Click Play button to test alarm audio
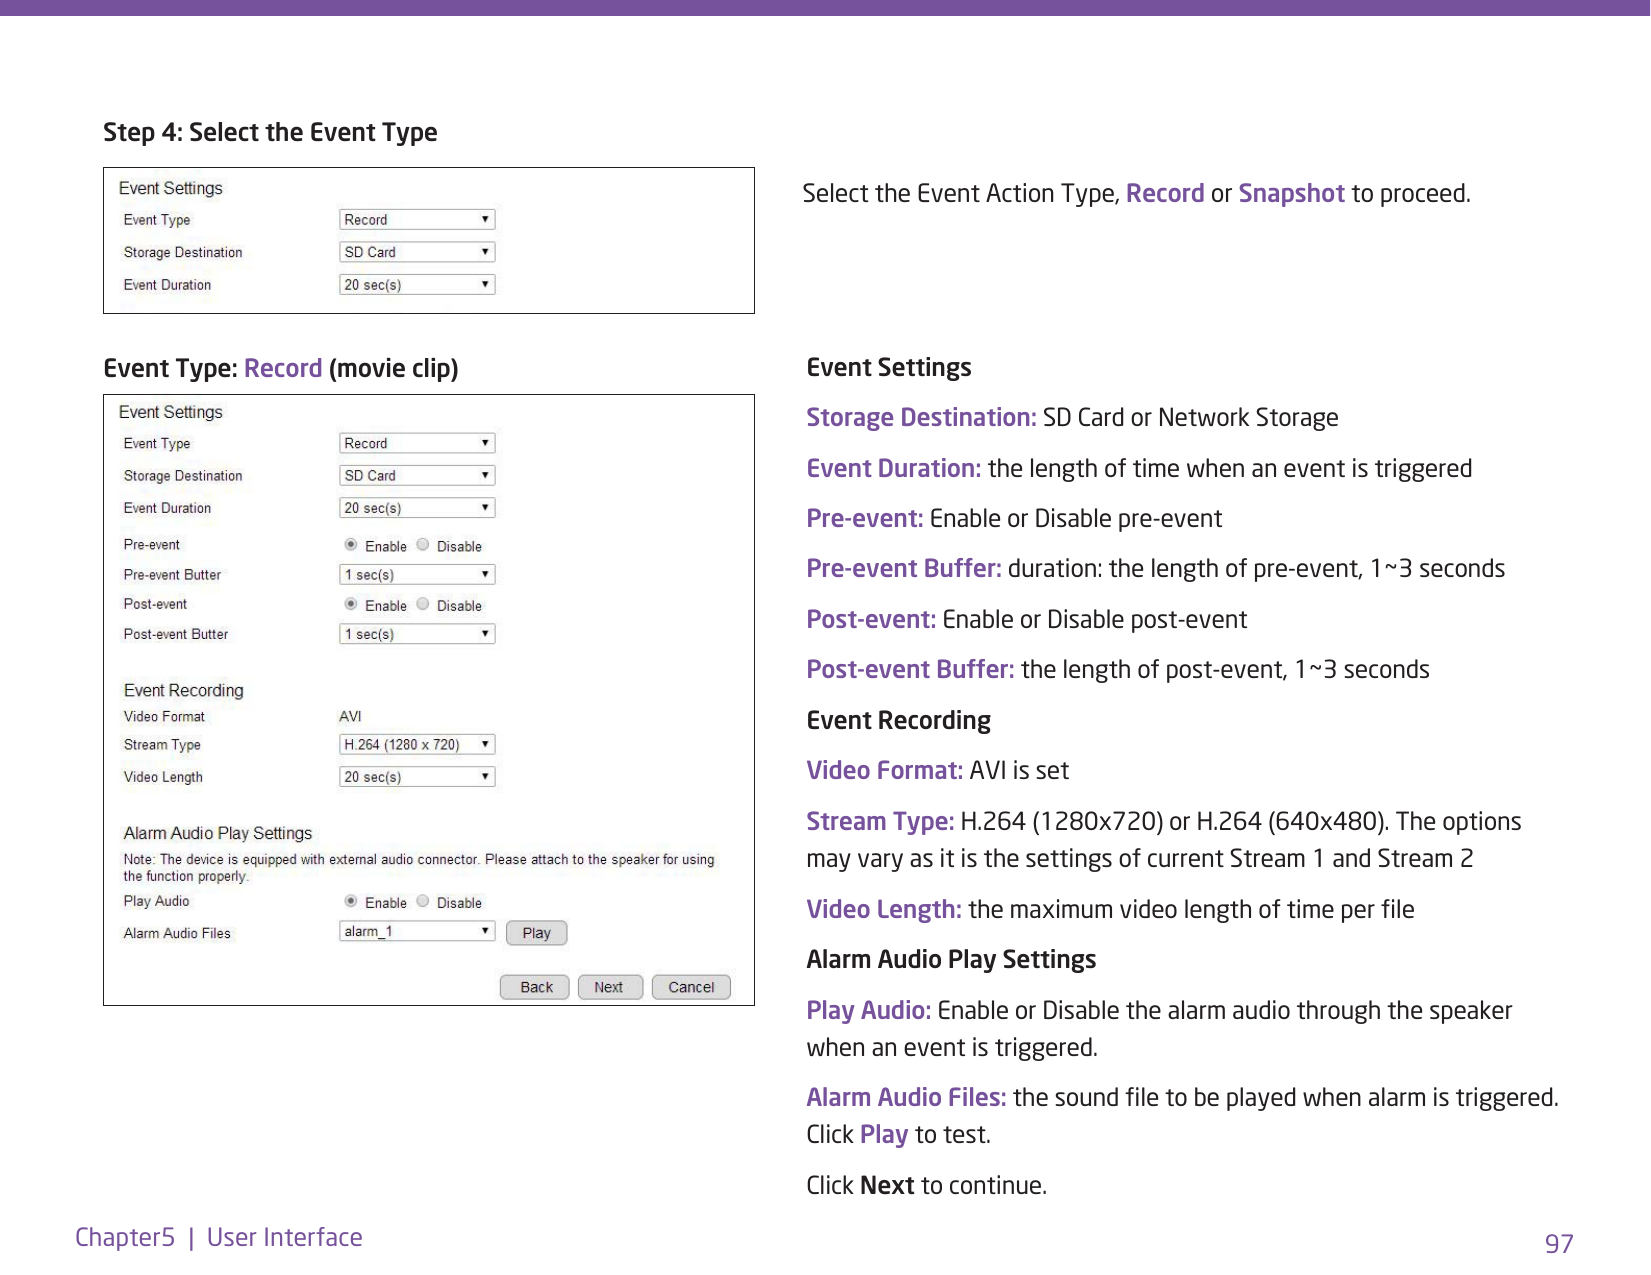Viewport: 1651px width, 1275px height. [x=537, y=933]
